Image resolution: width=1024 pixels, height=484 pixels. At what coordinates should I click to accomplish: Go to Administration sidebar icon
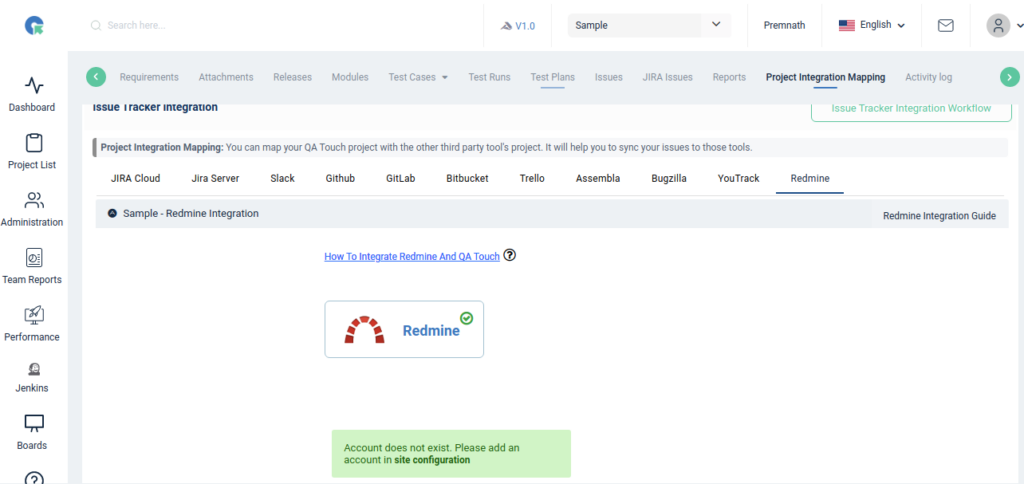click(34, 201)
